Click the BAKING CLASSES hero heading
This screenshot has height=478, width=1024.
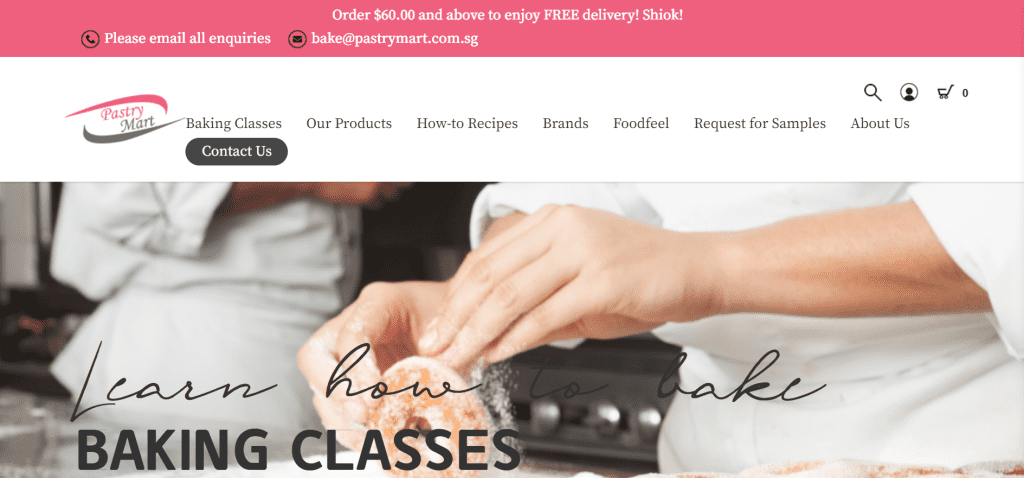pyautogui.click(x=298, y=449)
